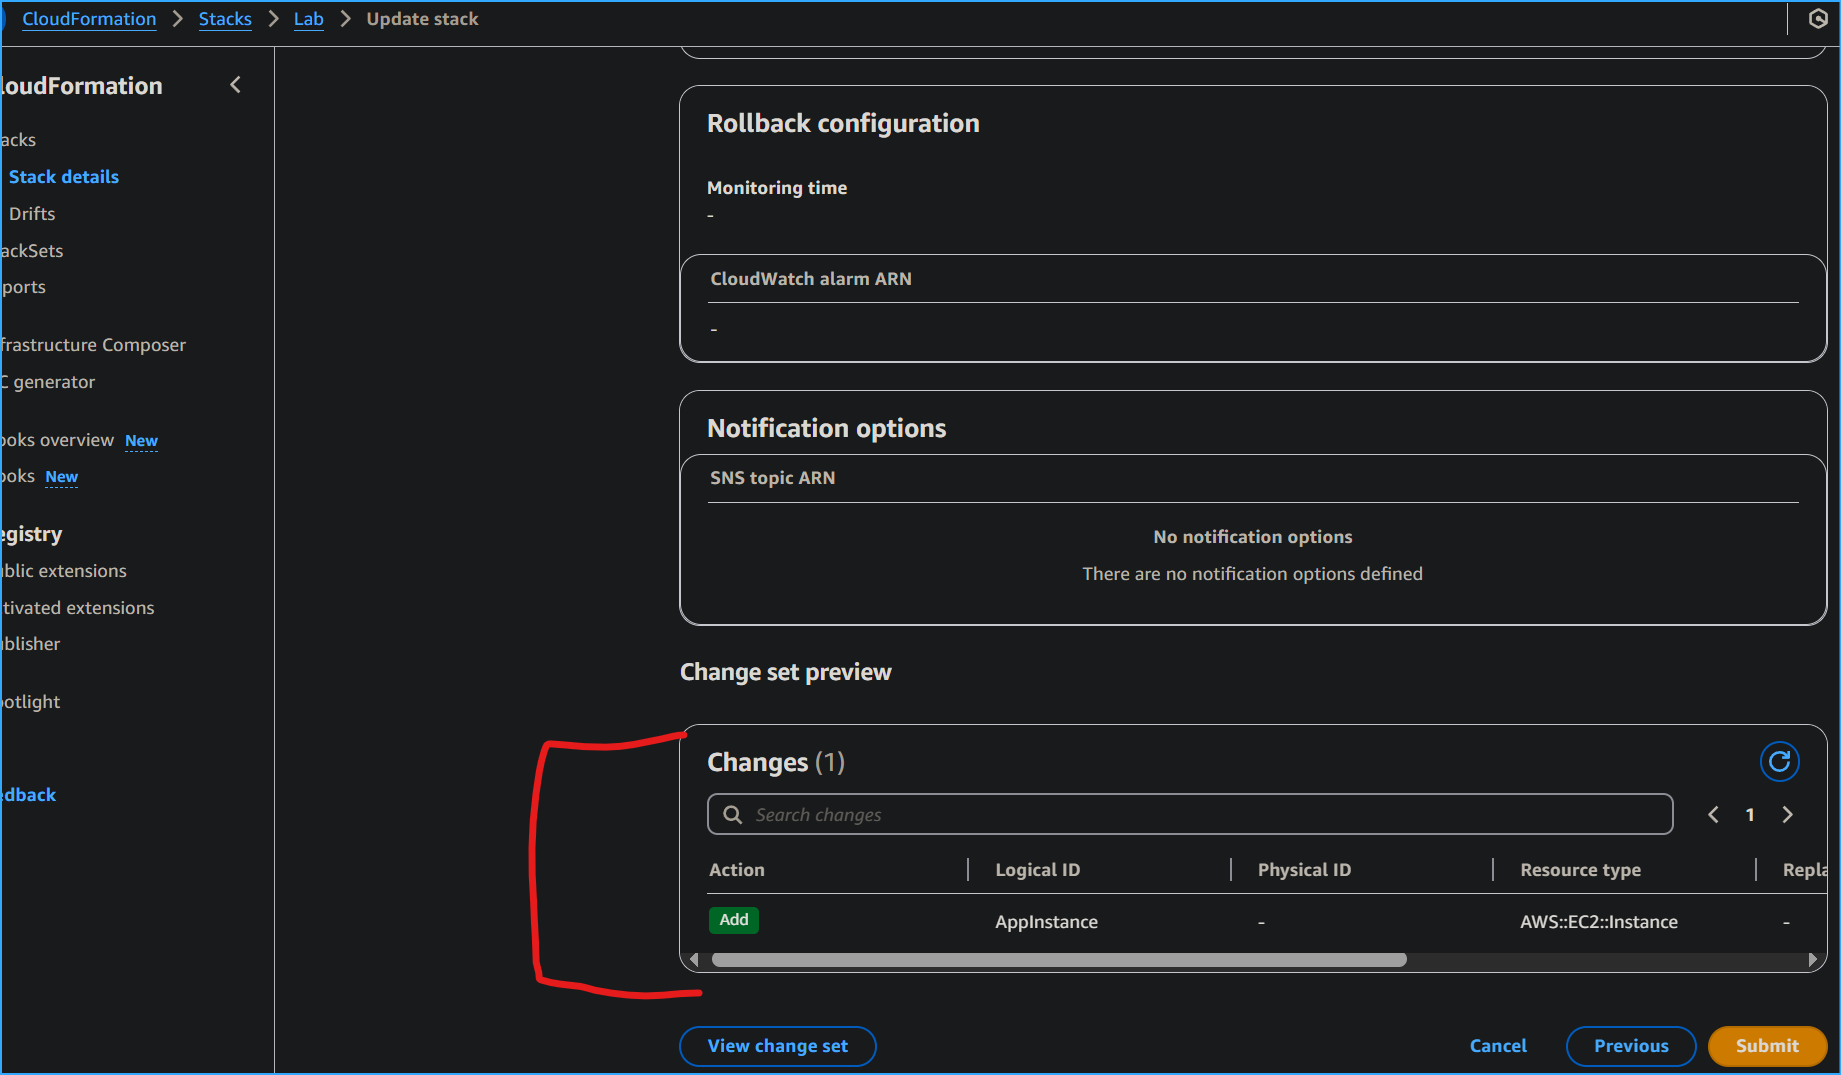1841x1075 pixels.
Task: Type in the Search changes field
Action: (1200, 815)
